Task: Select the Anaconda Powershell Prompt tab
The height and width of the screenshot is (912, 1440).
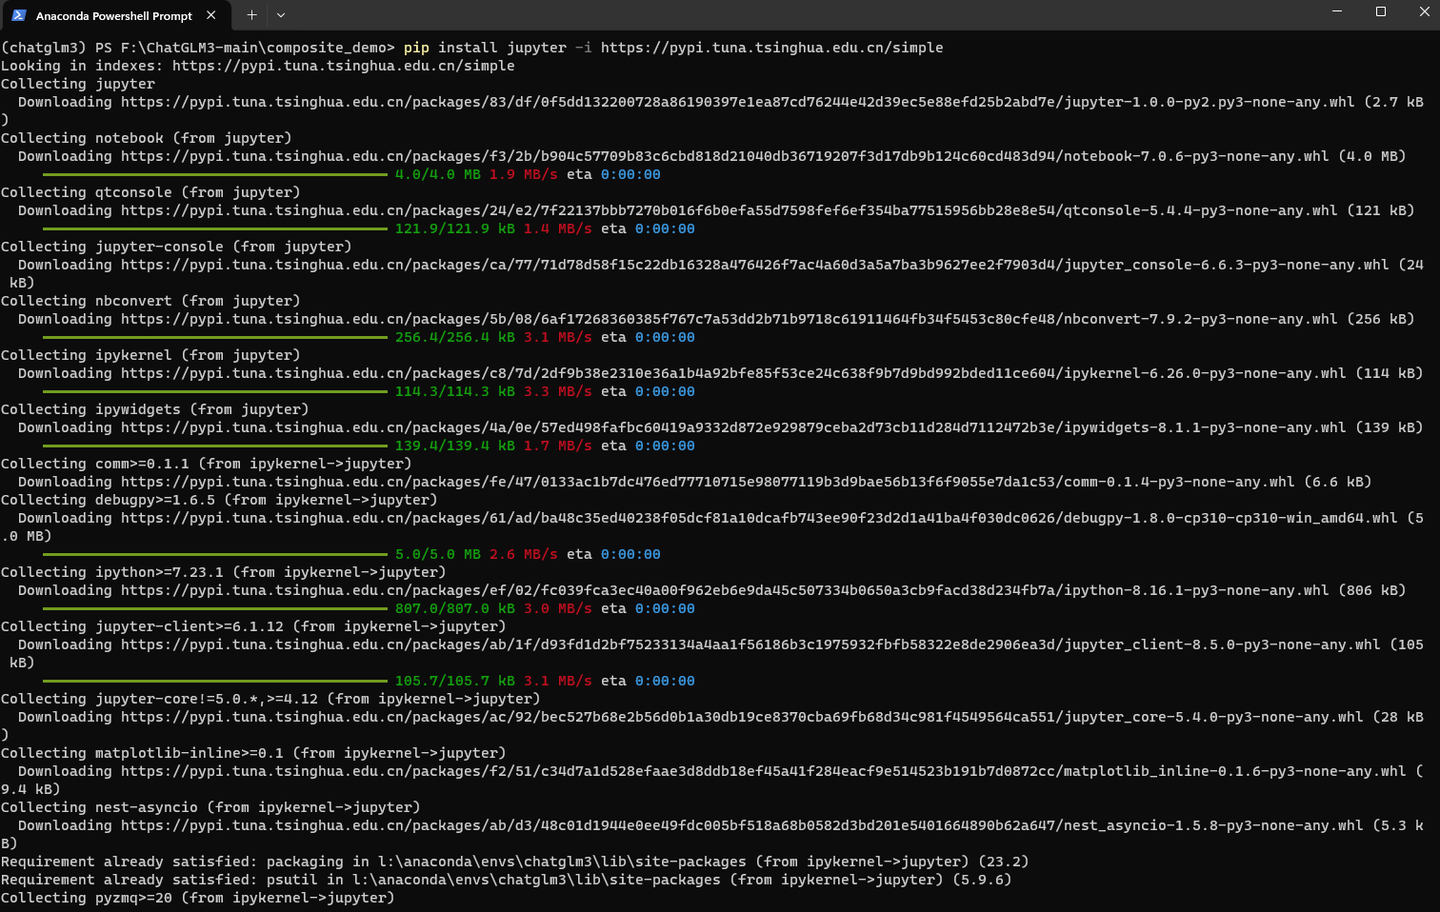Action: [115, 15]
